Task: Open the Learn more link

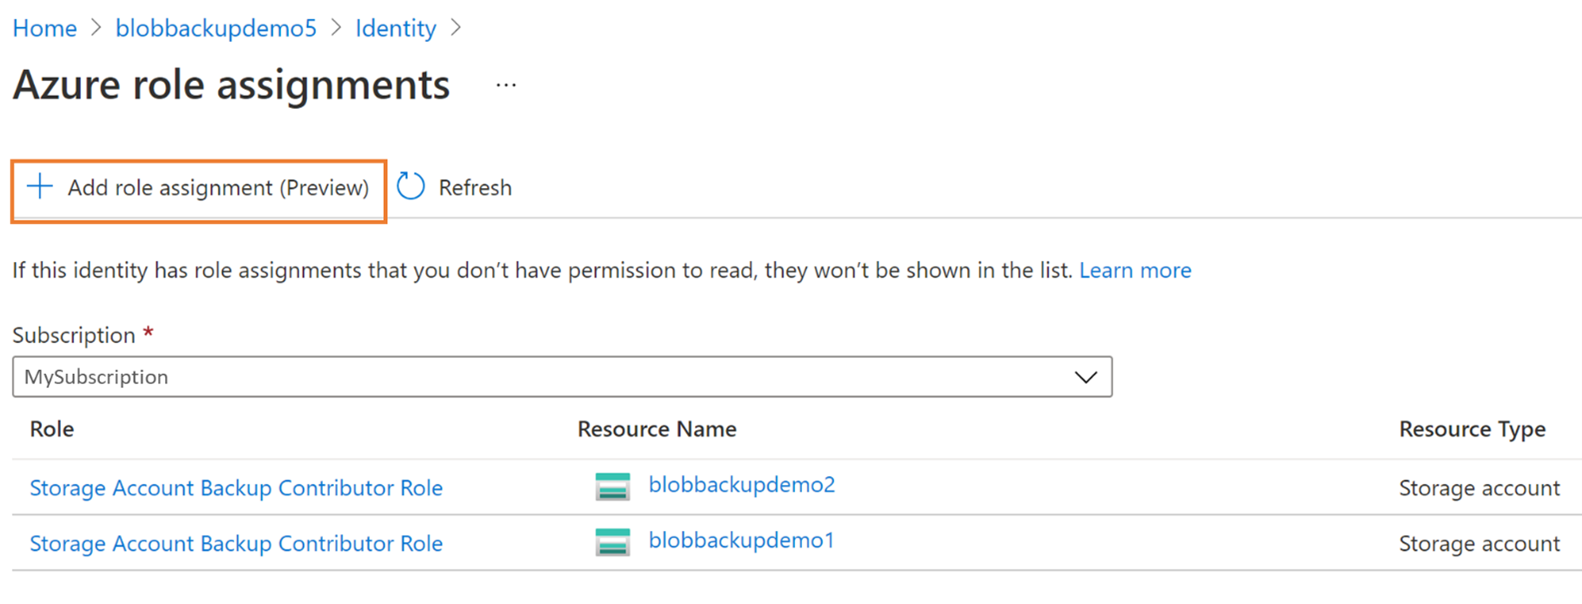Action: 1135,269
